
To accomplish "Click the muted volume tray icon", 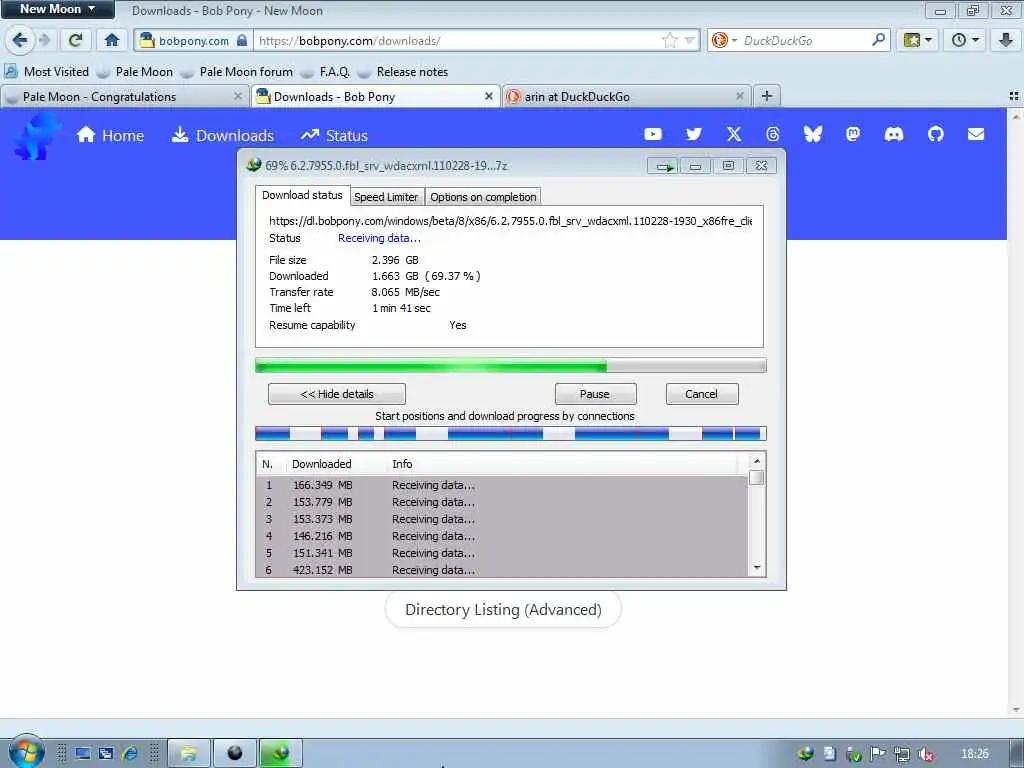I will click(926, 754).
